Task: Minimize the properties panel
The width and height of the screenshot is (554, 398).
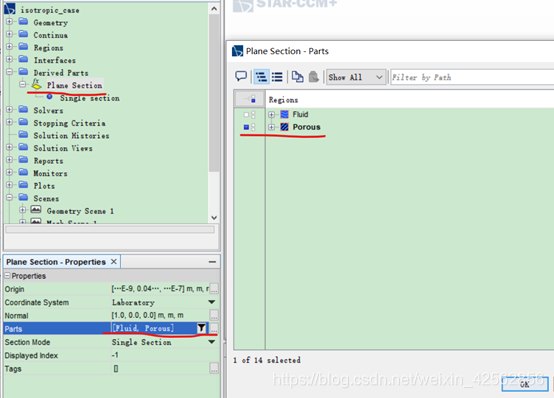Action: [x=212, y=262]
